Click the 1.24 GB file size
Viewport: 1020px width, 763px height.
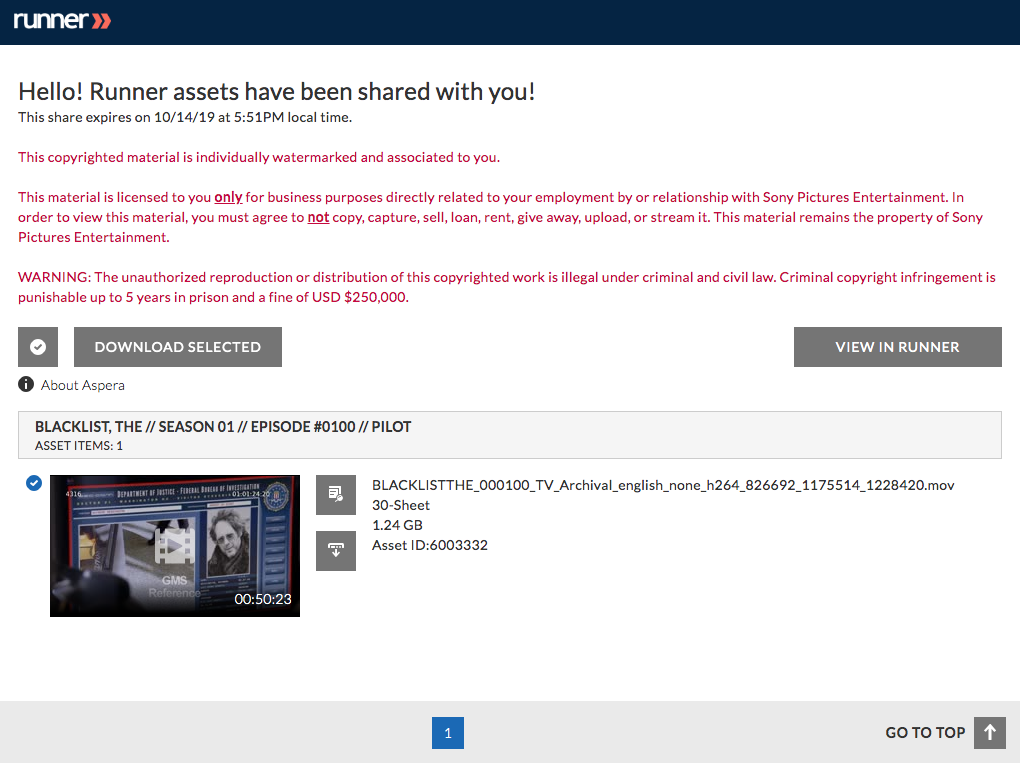click(x=397, y=525)
